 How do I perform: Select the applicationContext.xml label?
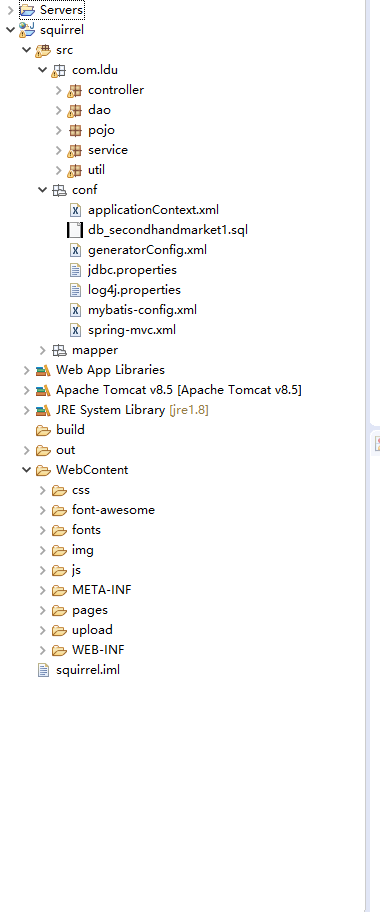tap(154, 210)
